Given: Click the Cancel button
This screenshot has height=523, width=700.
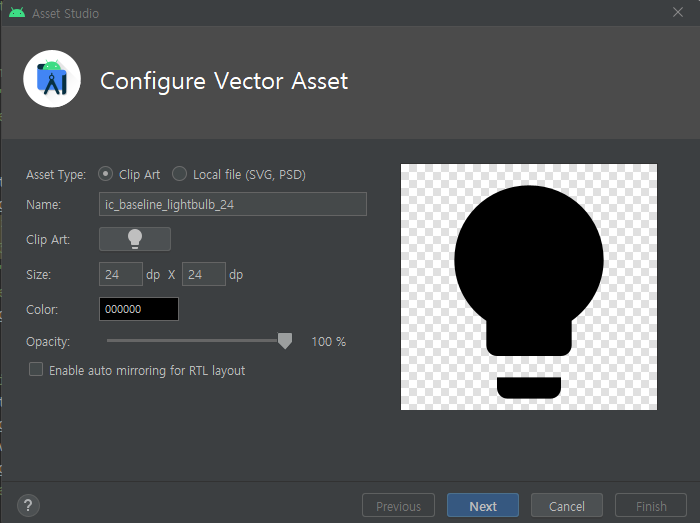Looking at the screenshot, I should coord(567,506).
